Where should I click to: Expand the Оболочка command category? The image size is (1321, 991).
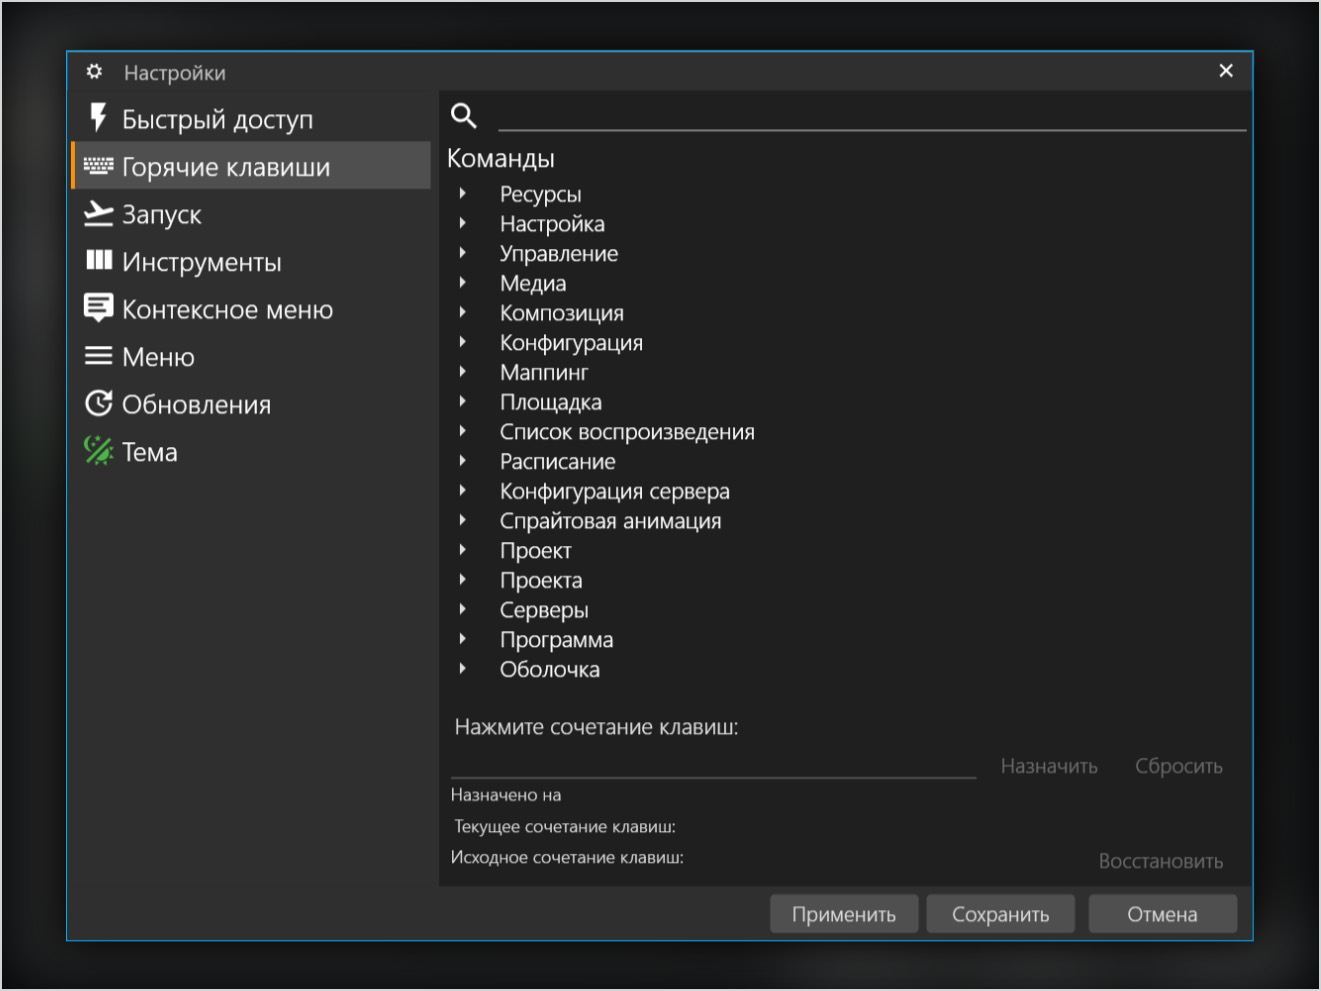click(x=463, y=669)
